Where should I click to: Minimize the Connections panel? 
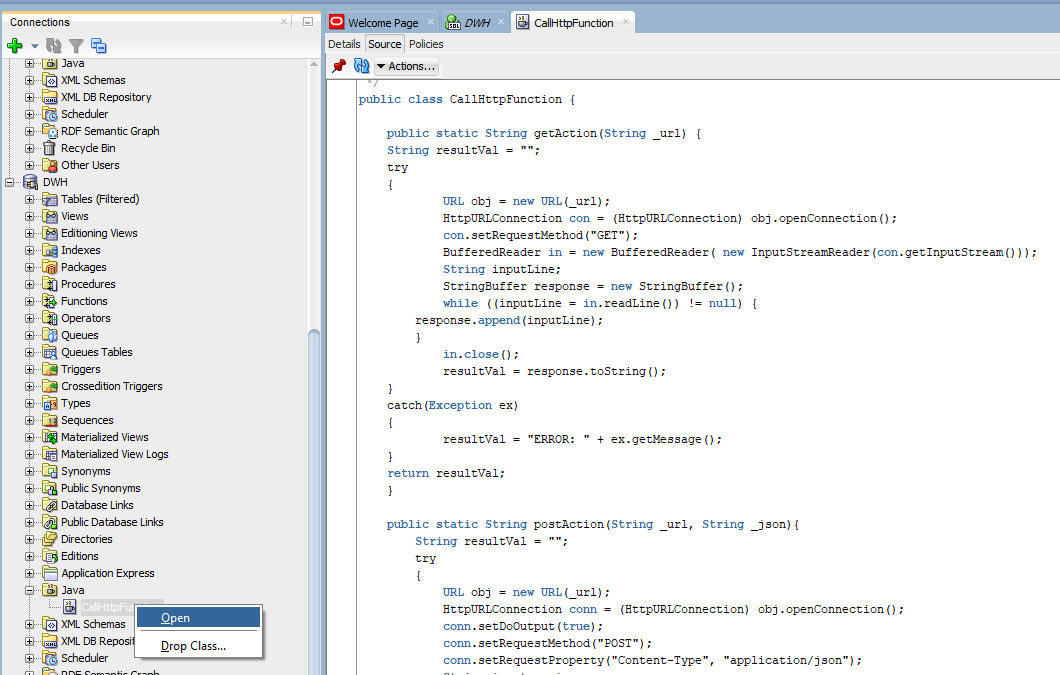click(x=308, y=22)
